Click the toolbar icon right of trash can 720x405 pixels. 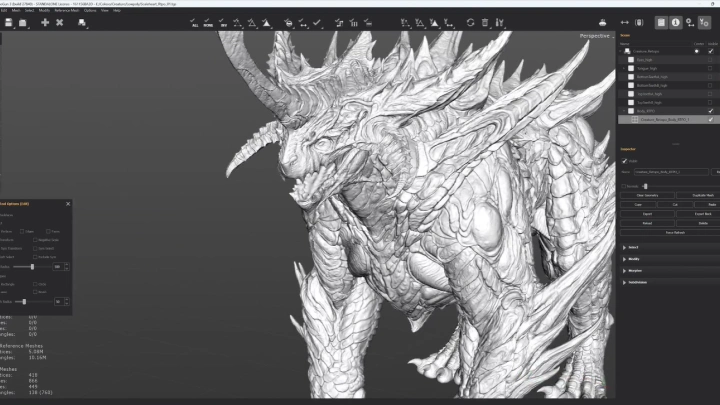[x=500, y=22]
